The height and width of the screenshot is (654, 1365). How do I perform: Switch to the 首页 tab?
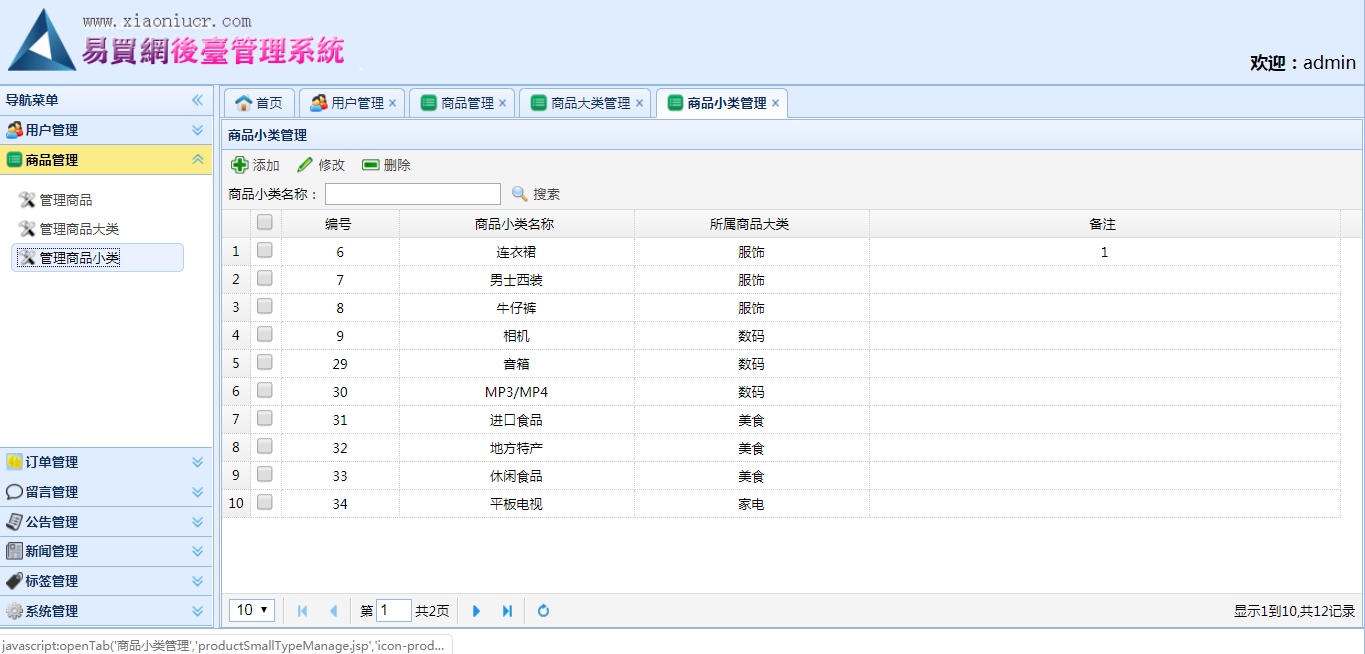point(259,103)
